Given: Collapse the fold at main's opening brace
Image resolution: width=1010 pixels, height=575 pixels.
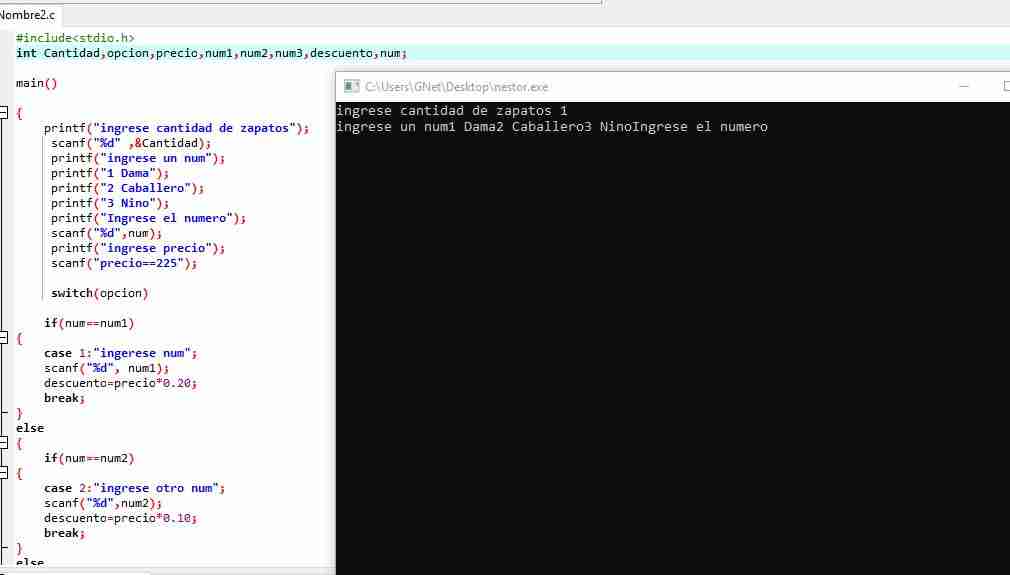Looking at the screenshot, I should [3, 113].
